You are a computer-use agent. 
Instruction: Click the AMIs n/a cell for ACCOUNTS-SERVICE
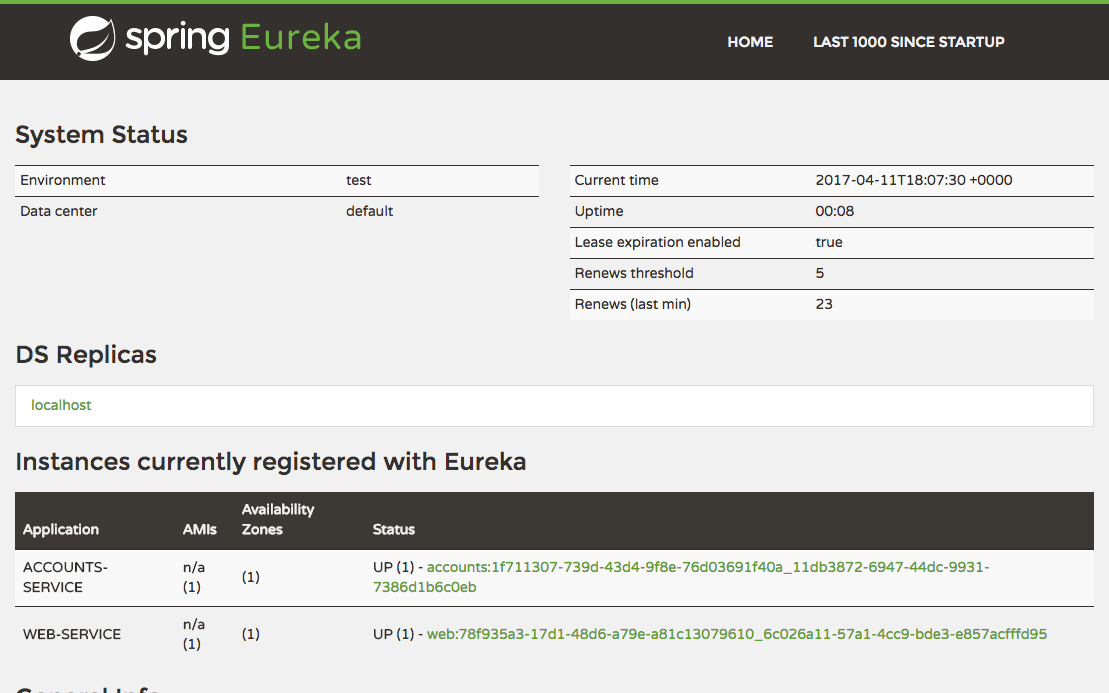point(194,577)
